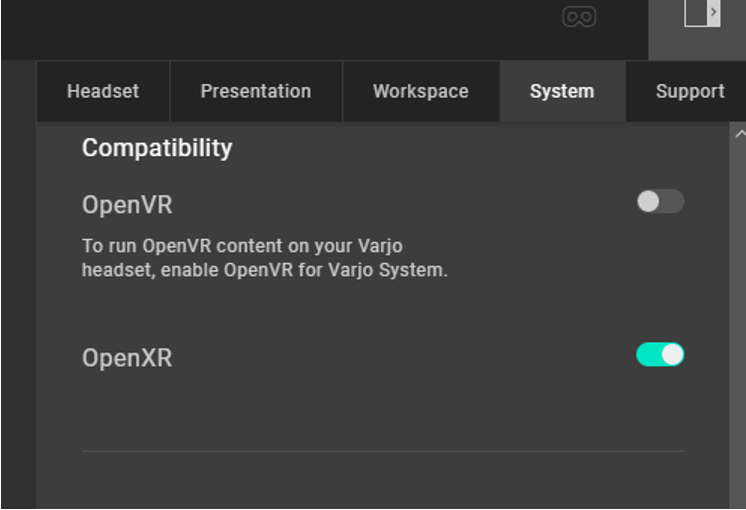Screen dimensions: 746x510
Task: Click the sidebar panel collapse chevron
Action: tap(714, 12)
